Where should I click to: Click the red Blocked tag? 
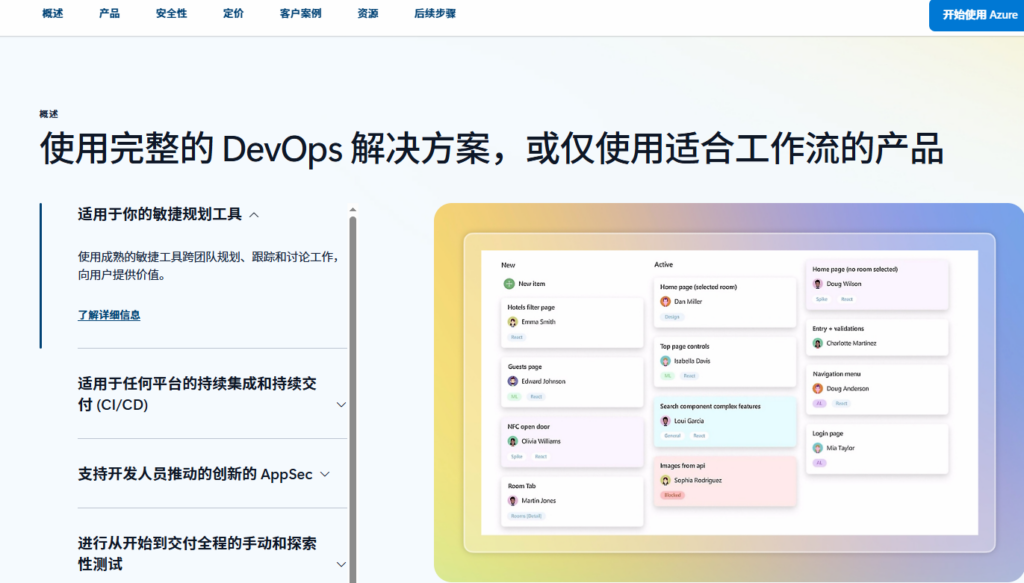(x=672, y=496)
